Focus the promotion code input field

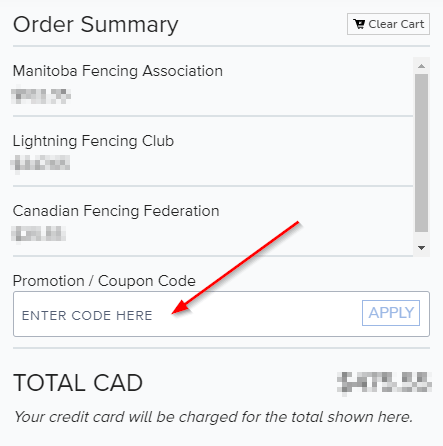click(187, 314)
